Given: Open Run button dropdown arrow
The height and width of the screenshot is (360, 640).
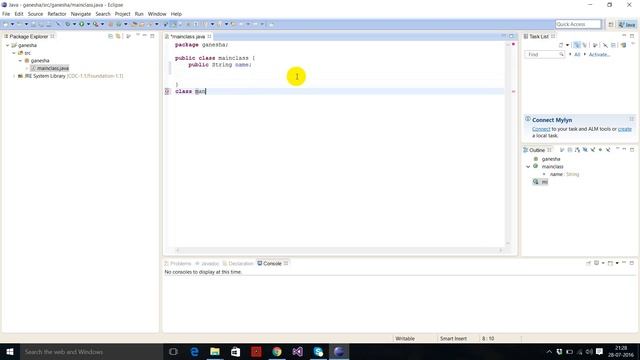Looking at the screenshot, I should coord(88,24).
